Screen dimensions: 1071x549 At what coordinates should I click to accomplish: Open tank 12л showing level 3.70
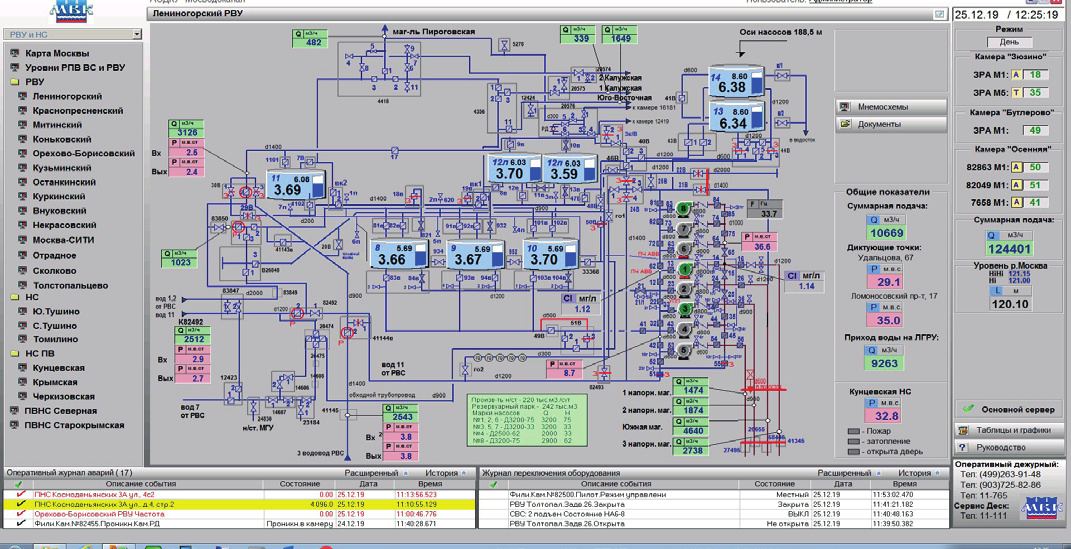point(514,169)
